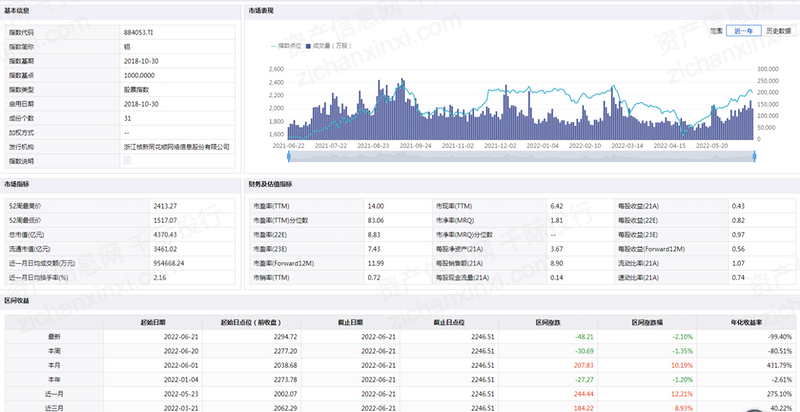This screenshot has height=412, width=800.
Task: Click the 市盈率(23E) value 7.43
Action: pyautogui.click(x=374, y=249)
